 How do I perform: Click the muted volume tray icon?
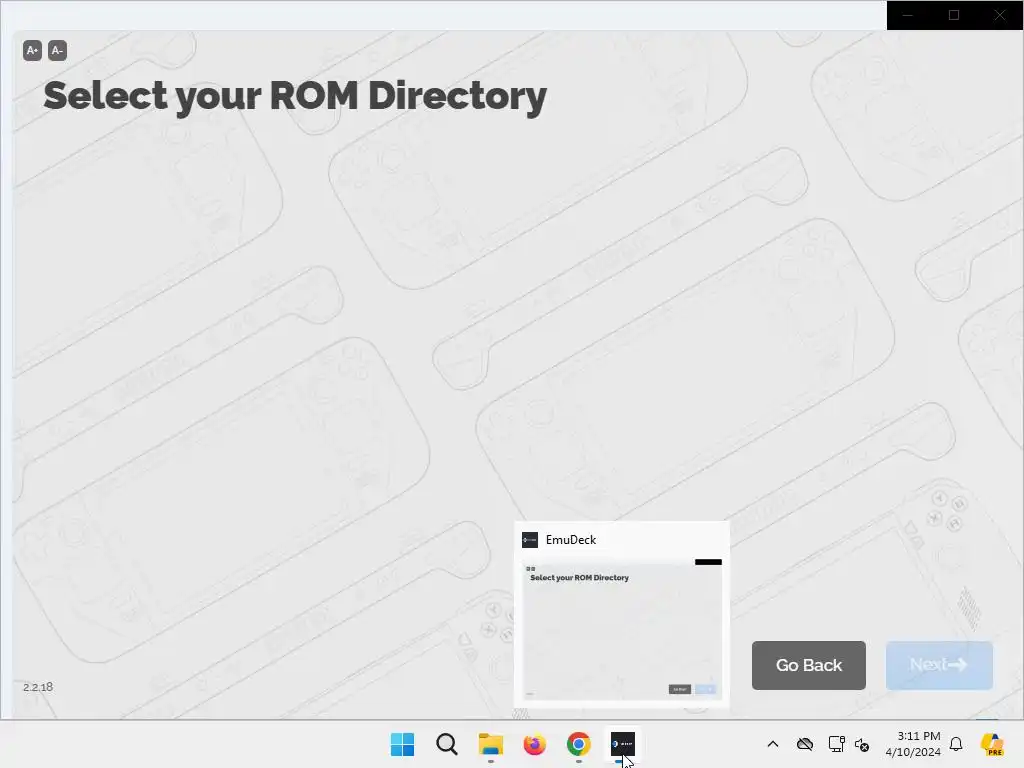[861, 744]
